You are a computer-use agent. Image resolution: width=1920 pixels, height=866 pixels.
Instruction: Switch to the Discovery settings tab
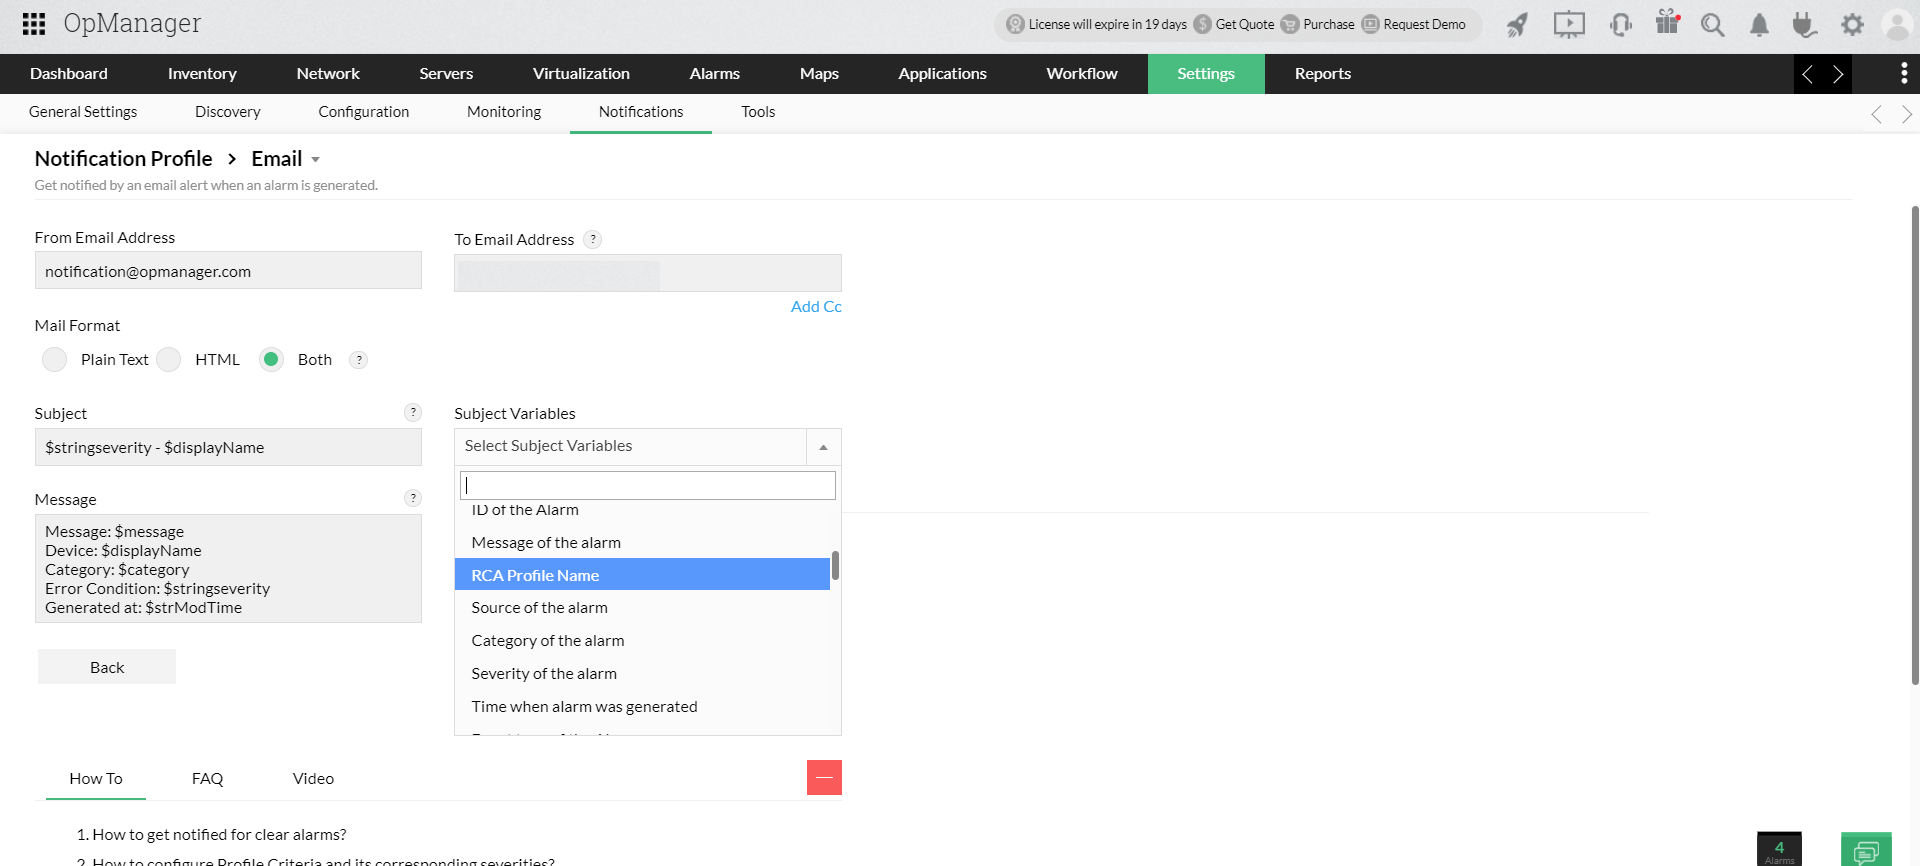(x=227, y=112)
